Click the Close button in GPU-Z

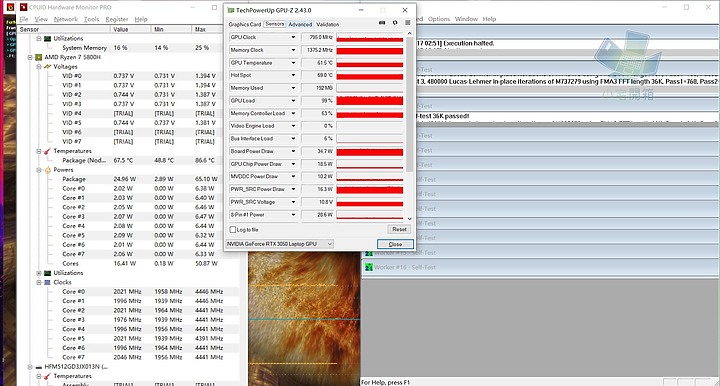coord(395,244)
